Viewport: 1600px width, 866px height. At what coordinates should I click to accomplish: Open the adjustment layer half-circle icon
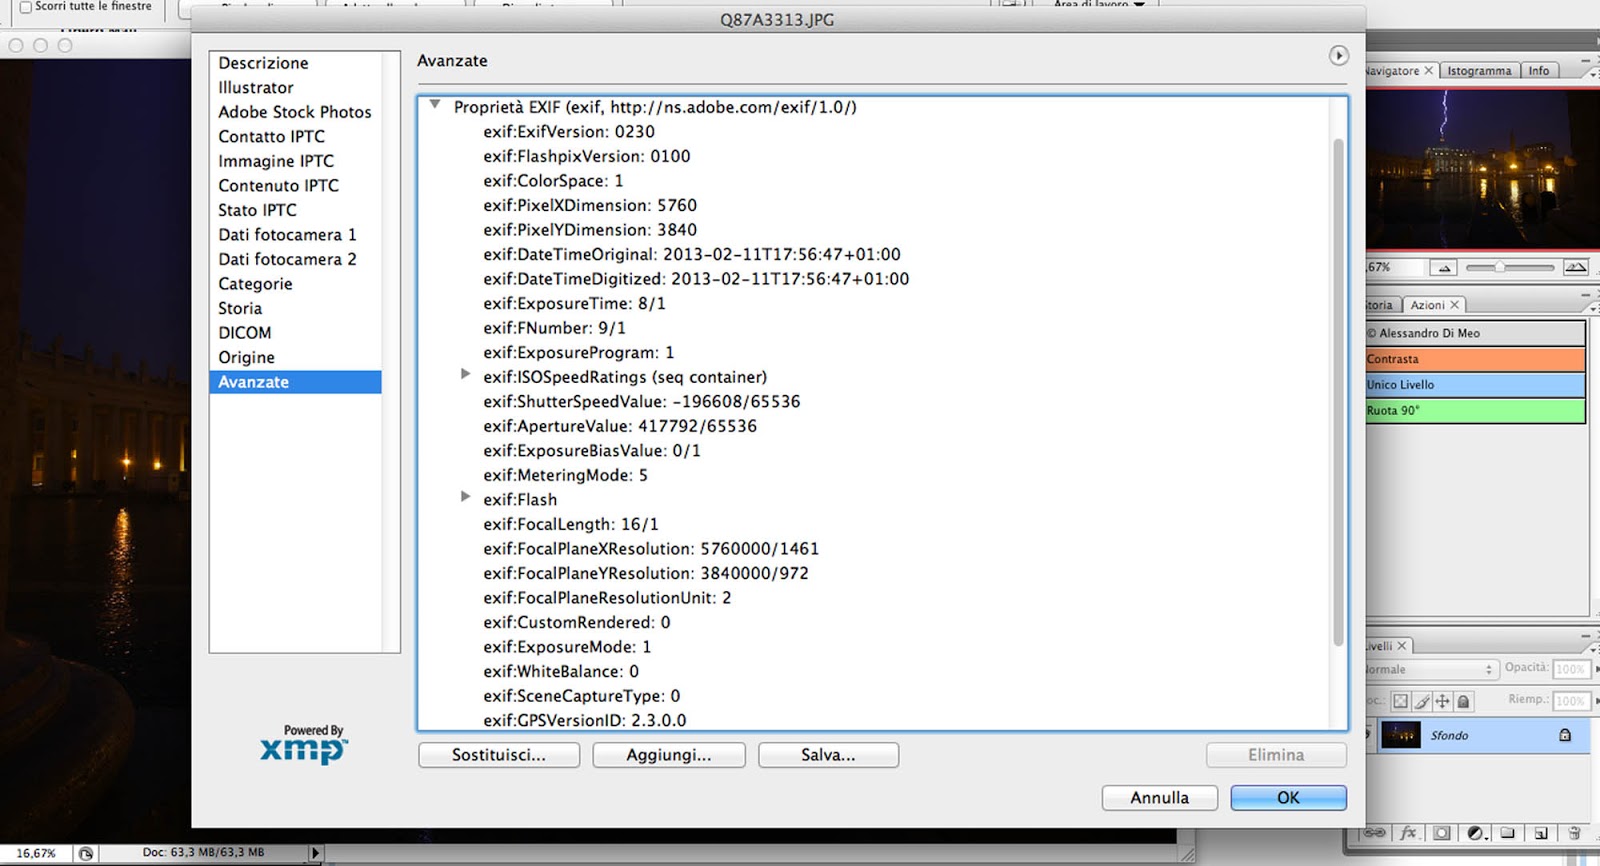pyautogui.click(x=1475, y=832)
